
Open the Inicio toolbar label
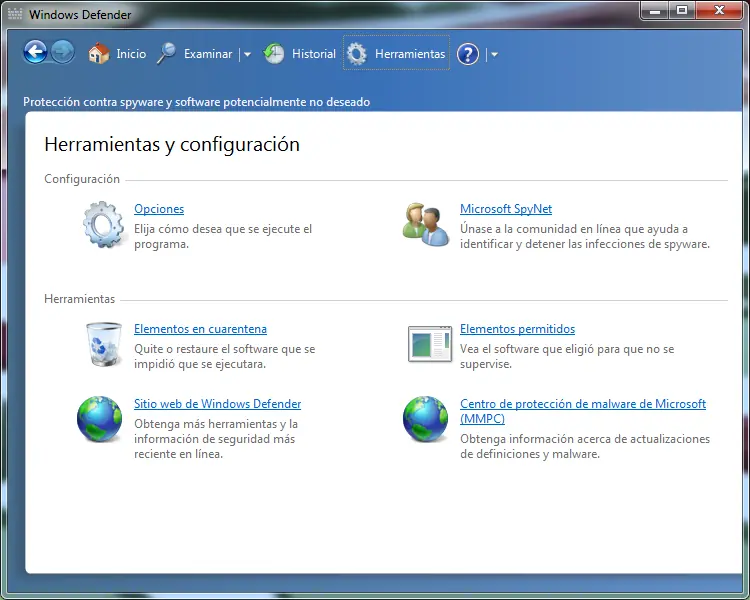click(x=131, y=54)
